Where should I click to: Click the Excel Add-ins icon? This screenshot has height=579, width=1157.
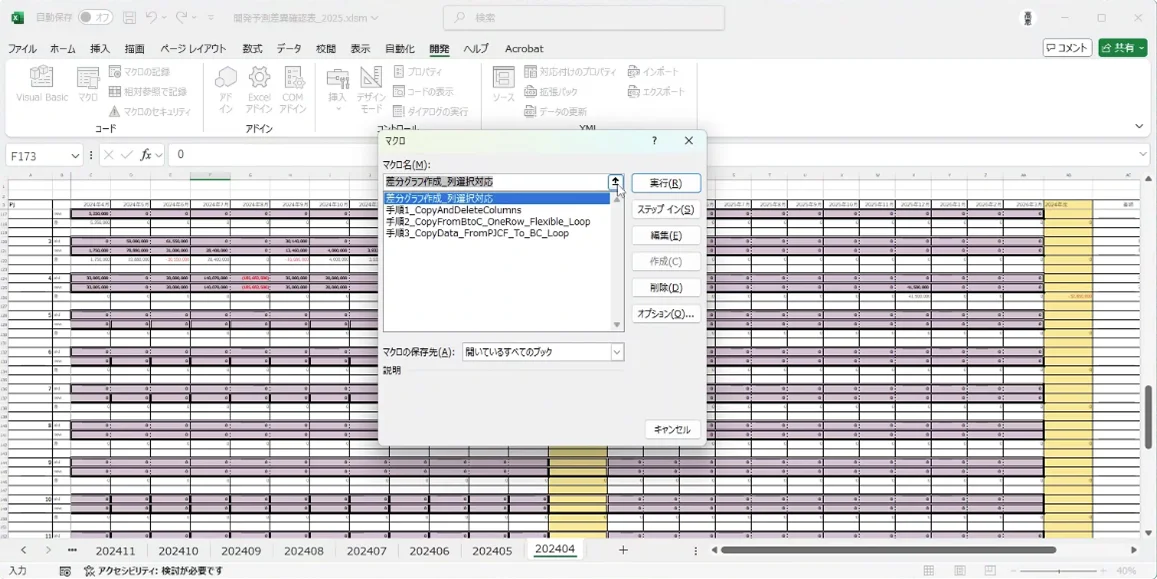(x=259, y=79)
